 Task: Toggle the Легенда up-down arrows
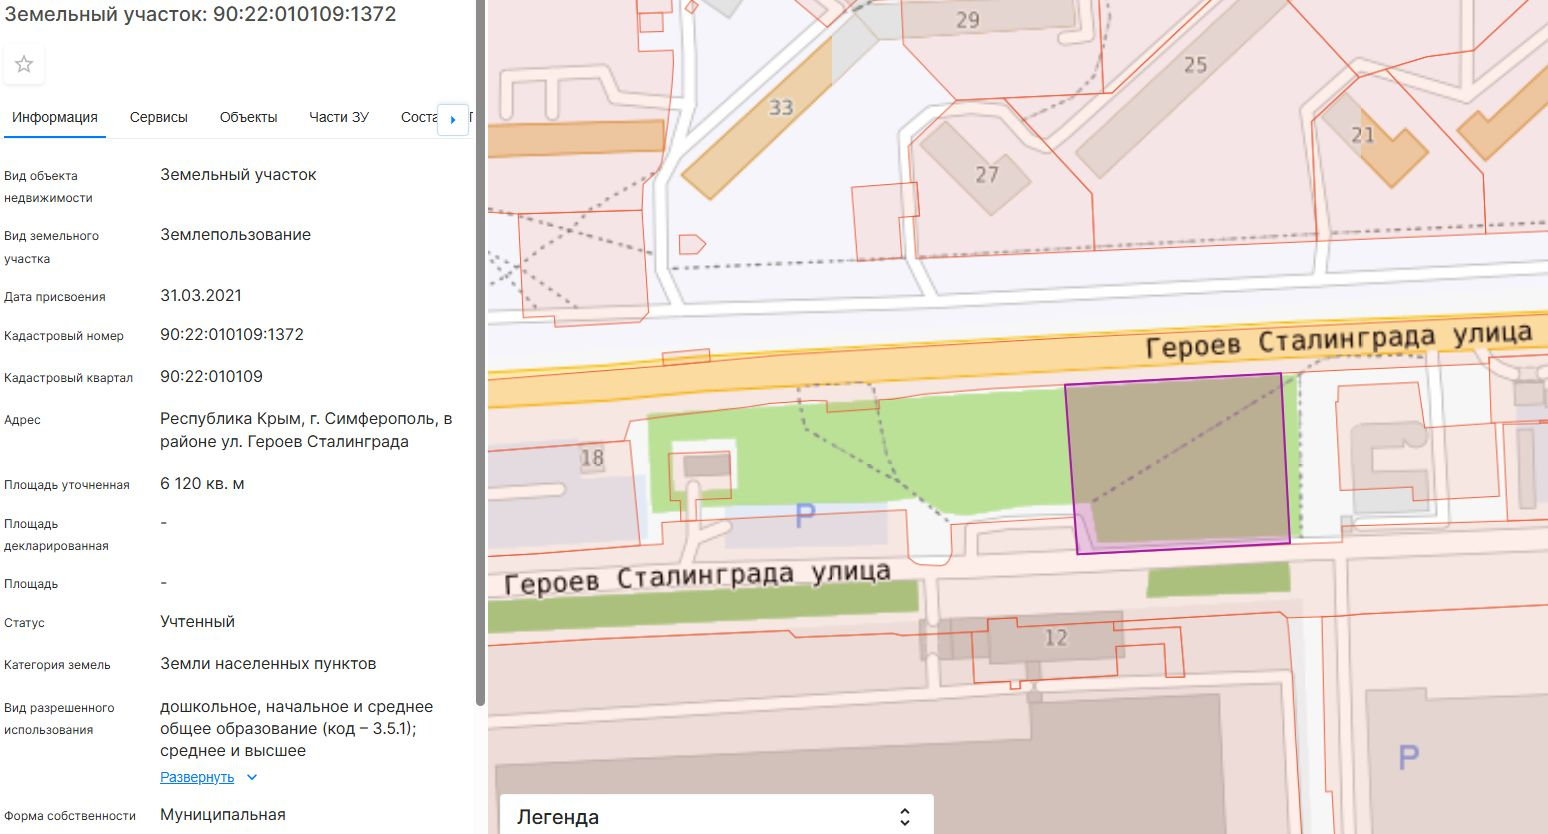coord(904,817)
